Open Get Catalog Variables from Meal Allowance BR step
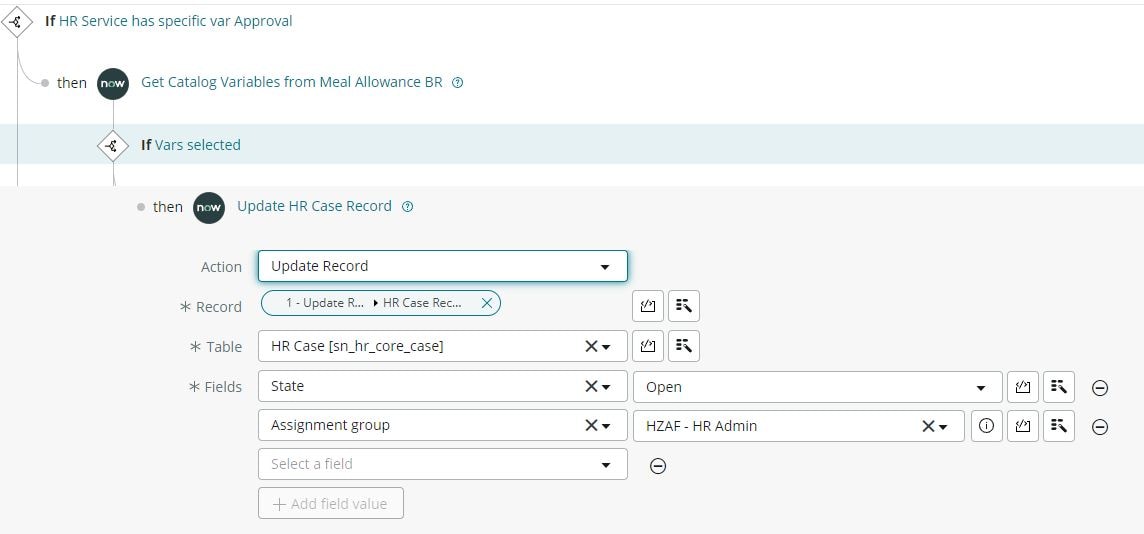 292,82
